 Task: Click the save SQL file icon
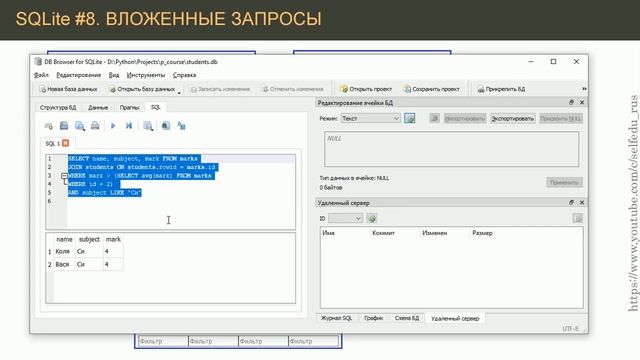(80, 126)
